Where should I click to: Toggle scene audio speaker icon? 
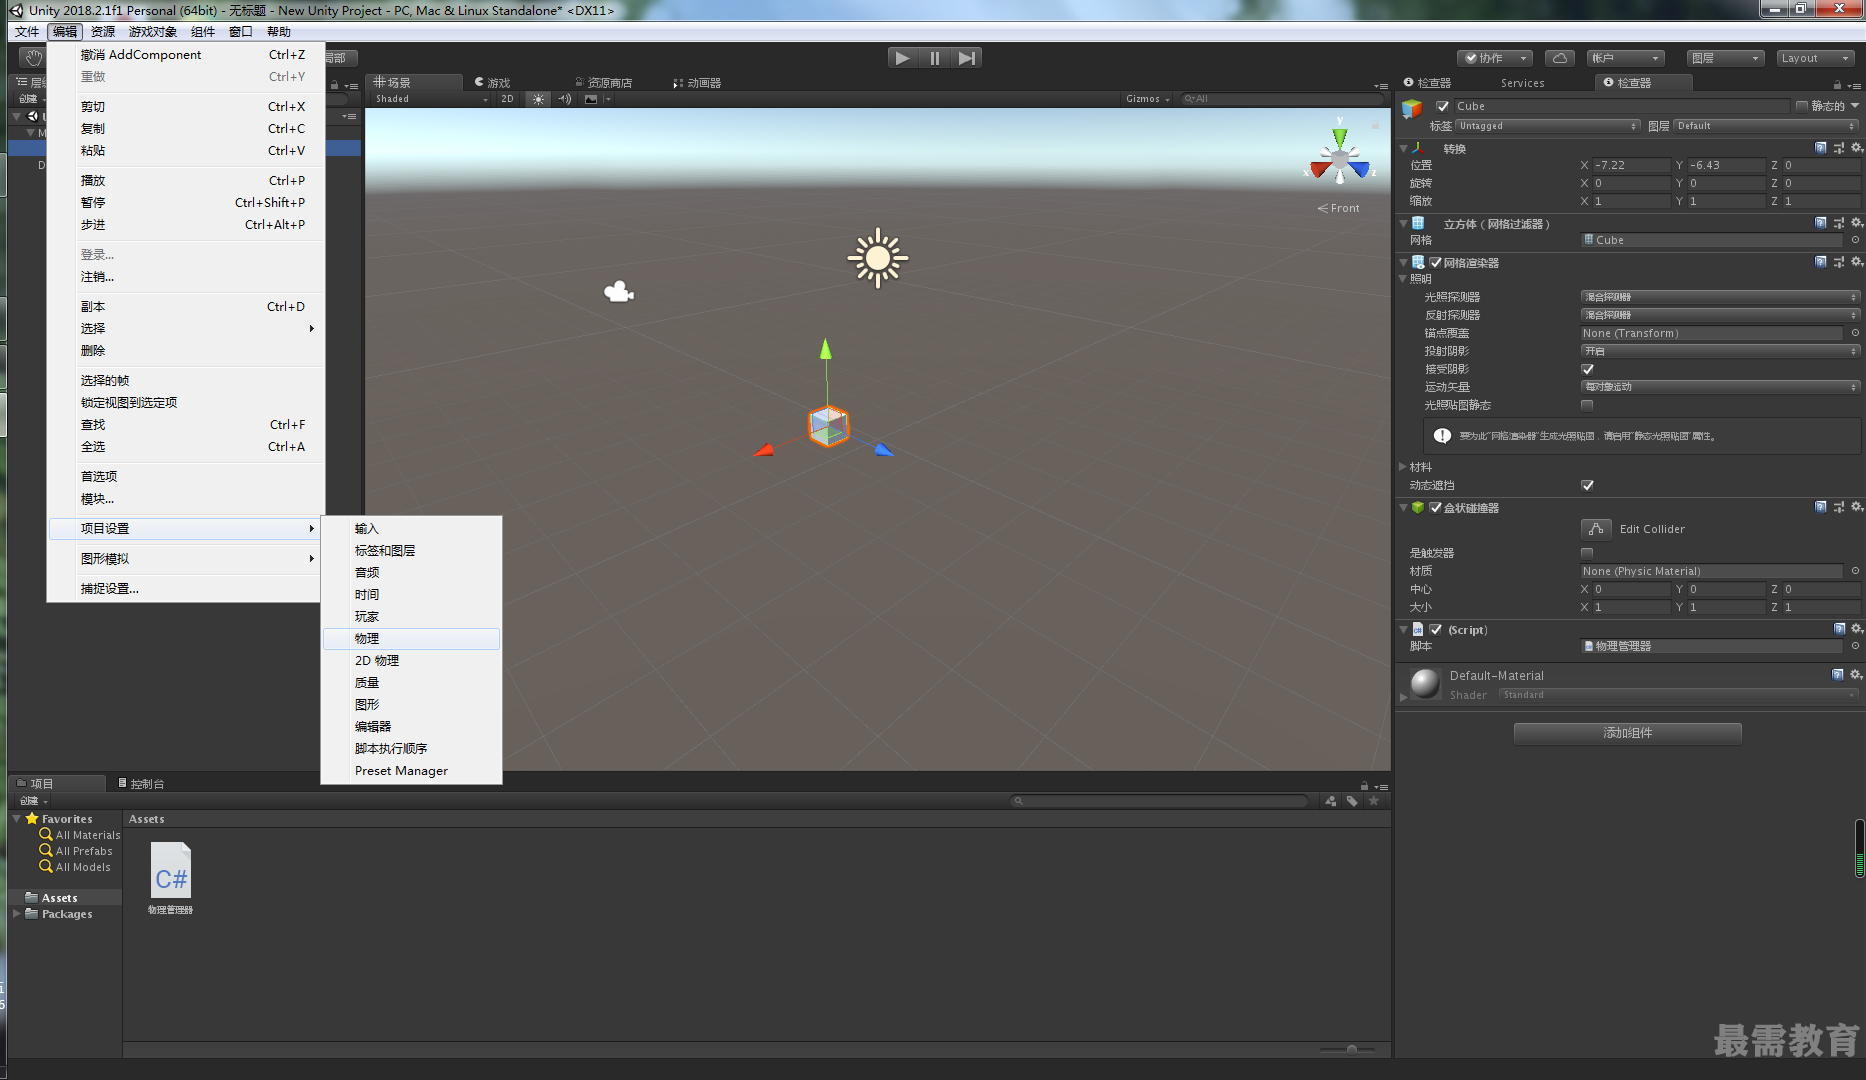(x=564, y=99)
